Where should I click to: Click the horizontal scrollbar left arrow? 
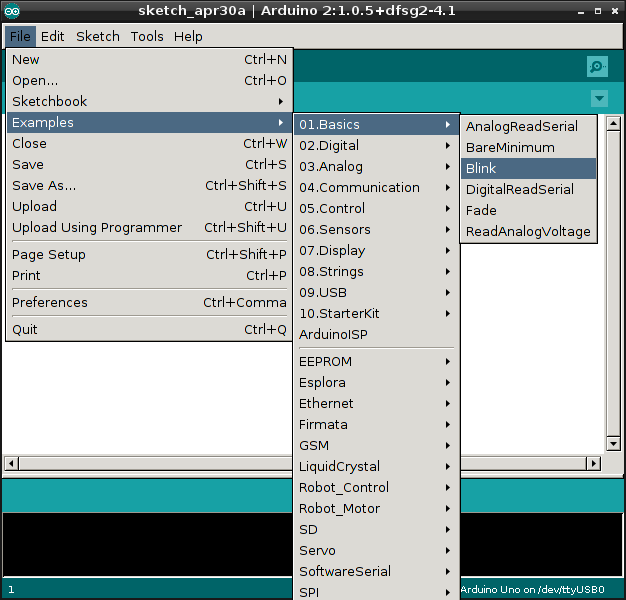point(11,463)
